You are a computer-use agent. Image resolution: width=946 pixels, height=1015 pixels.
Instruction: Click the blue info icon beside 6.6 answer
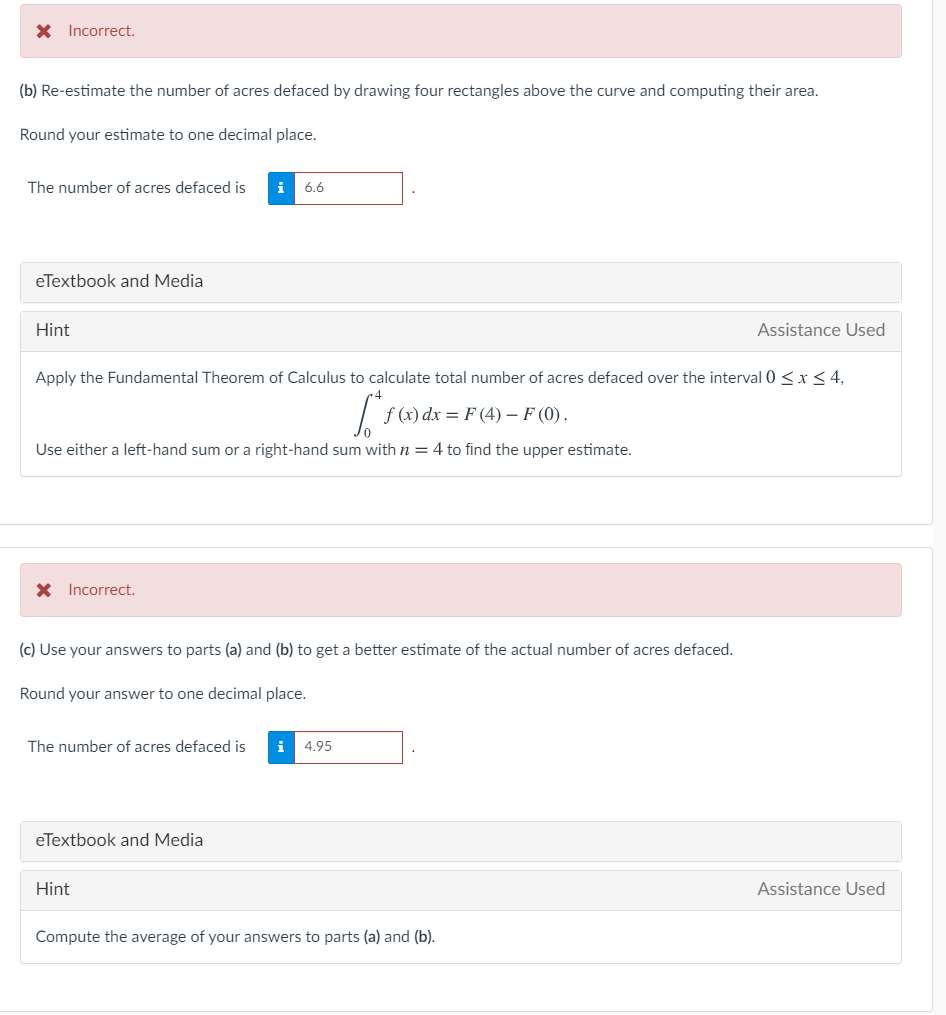[x=281, y=188]
